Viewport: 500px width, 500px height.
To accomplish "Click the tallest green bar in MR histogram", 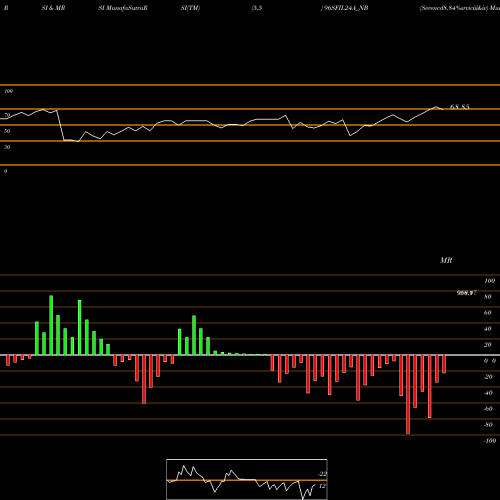I will (x=51, y=325).
